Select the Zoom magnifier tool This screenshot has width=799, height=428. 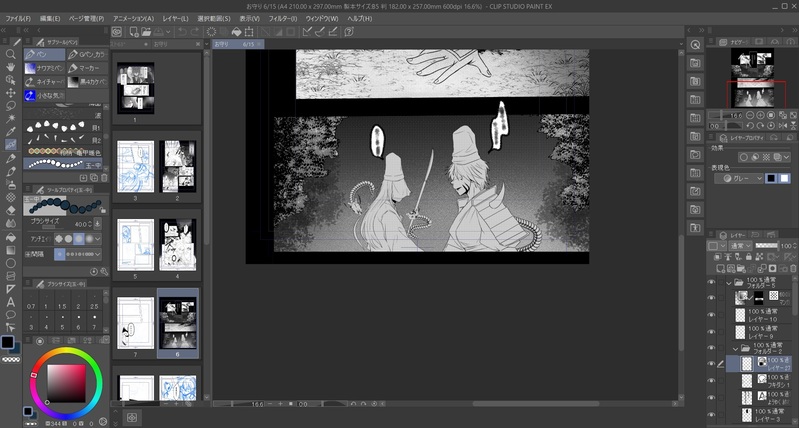(x=10, y=54)
